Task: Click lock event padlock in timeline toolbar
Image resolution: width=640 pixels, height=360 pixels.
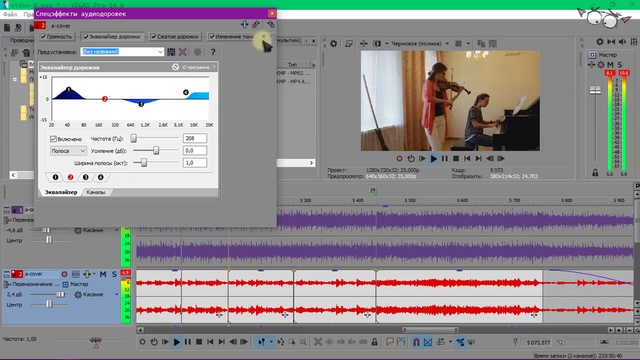Action: (x=375, y=342)
